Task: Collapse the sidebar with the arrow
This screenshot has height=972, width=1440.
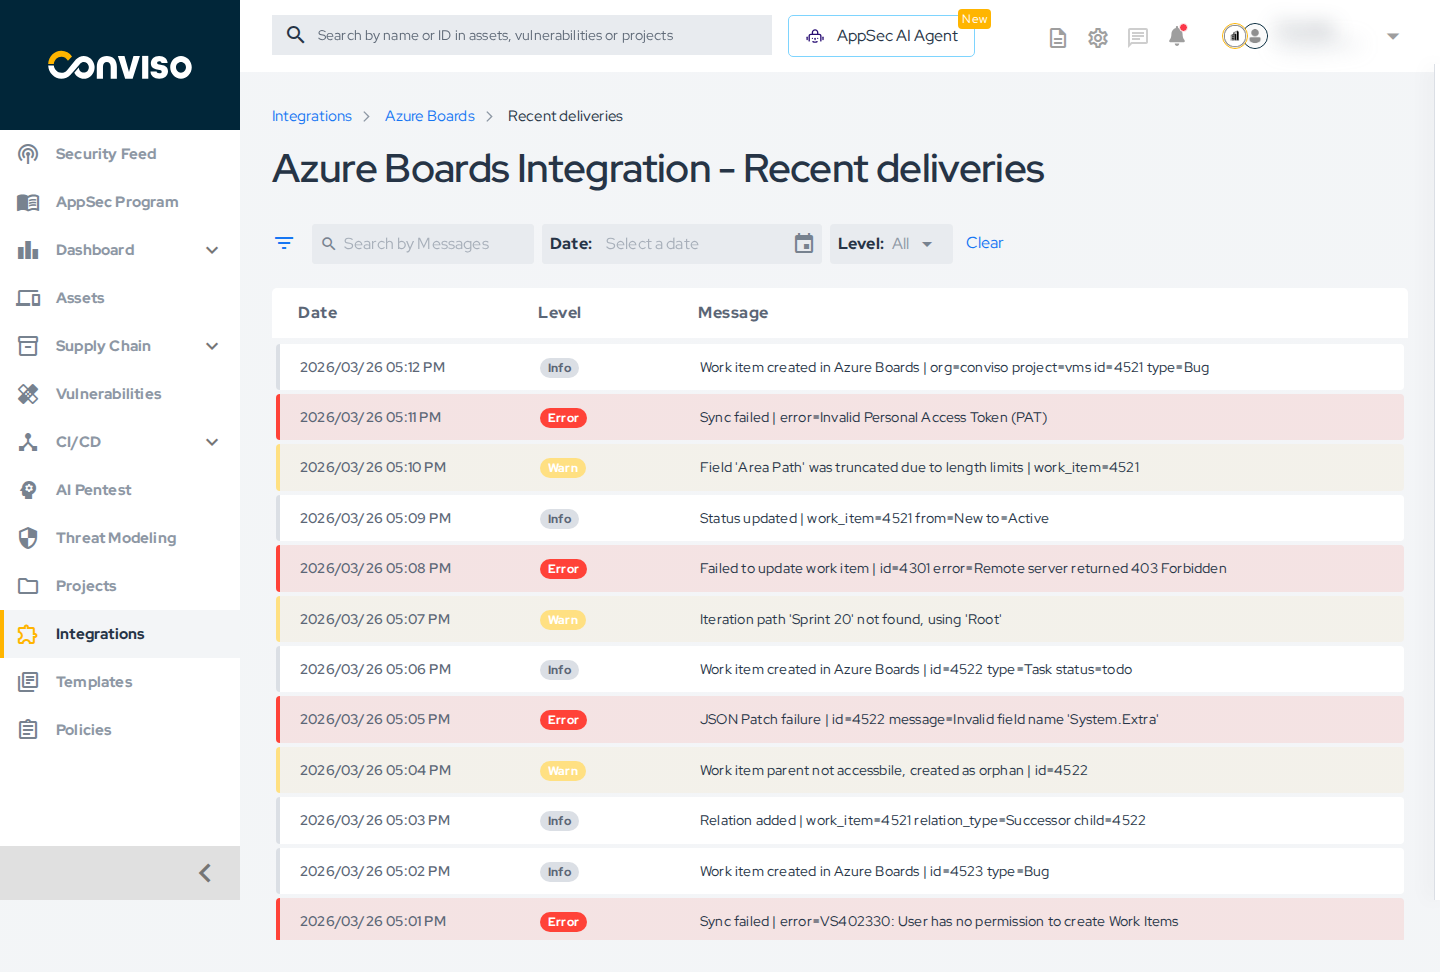Action: point(205,873)
